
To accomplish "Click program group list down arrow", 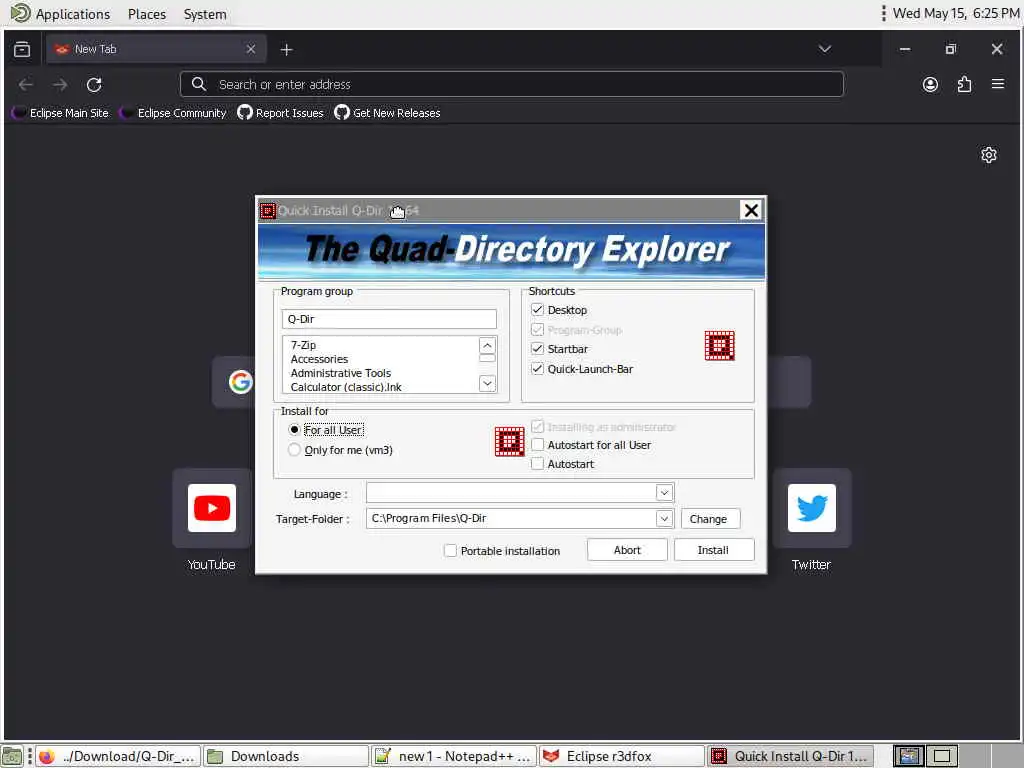I will (487, 383).
